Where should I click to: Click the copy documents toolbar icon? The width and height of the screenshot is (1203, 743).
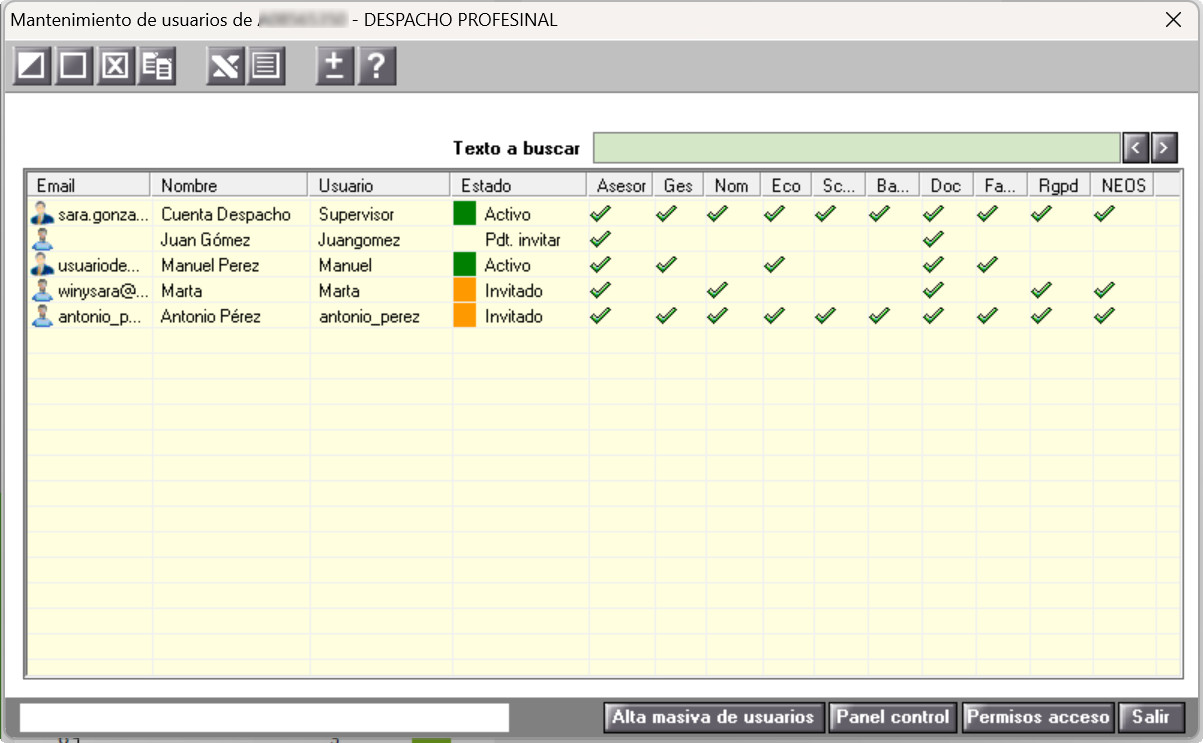[x=157, y=67]
